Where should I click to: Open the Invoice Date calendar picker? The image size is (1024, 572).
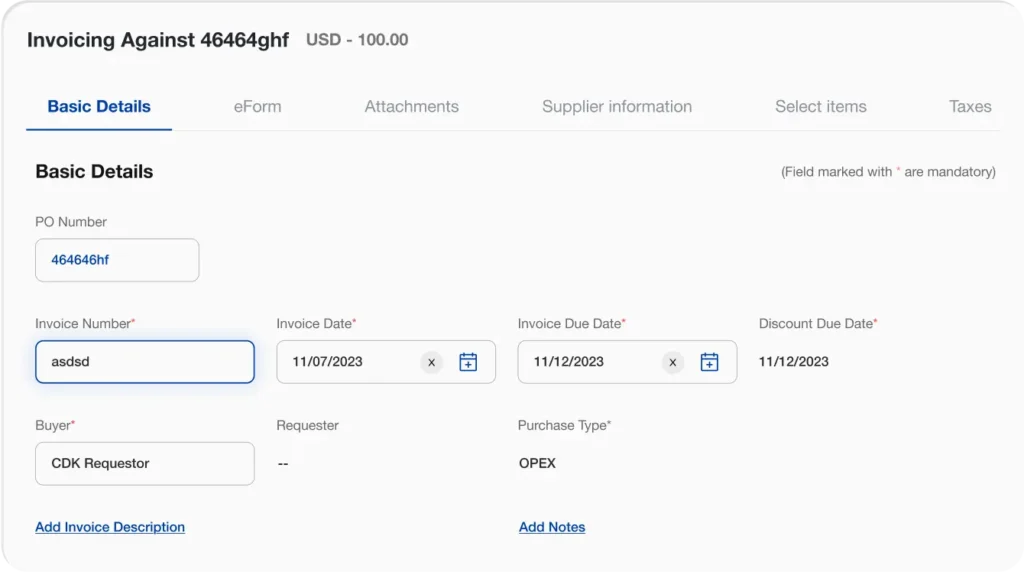pos(468,362)
